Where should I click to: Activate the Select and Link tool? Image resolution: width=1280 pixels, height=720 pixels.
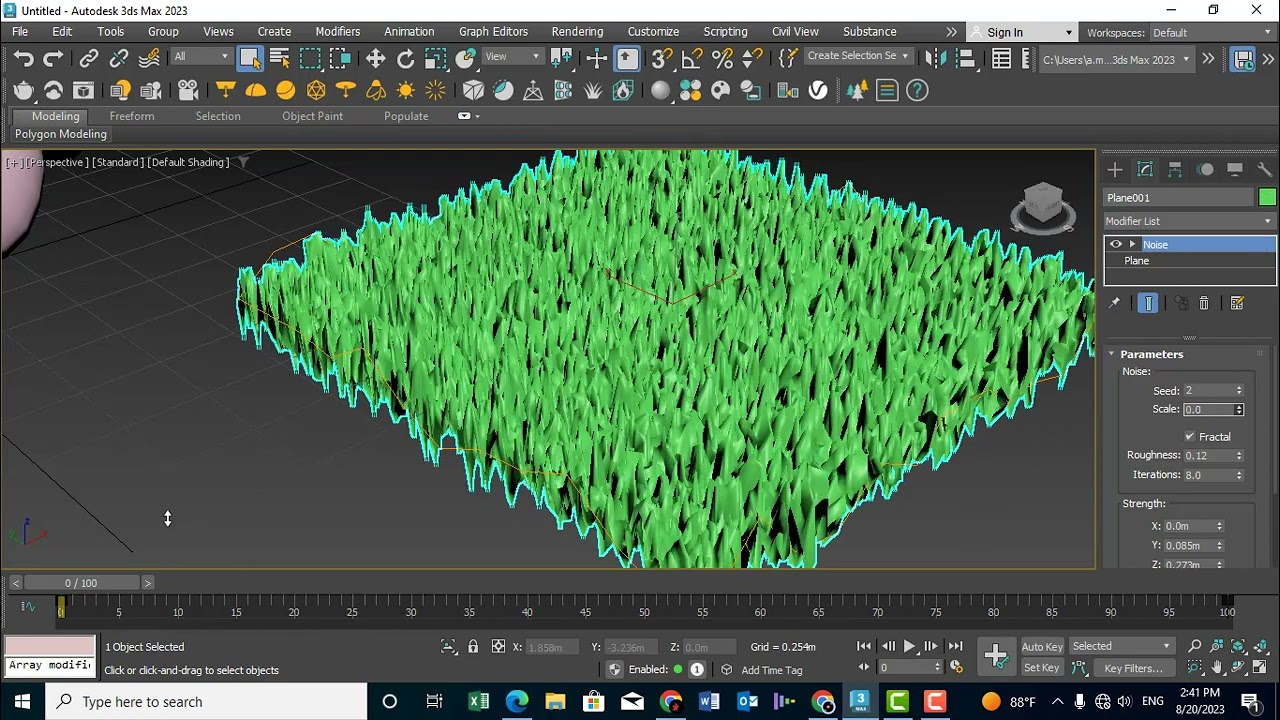89,59
